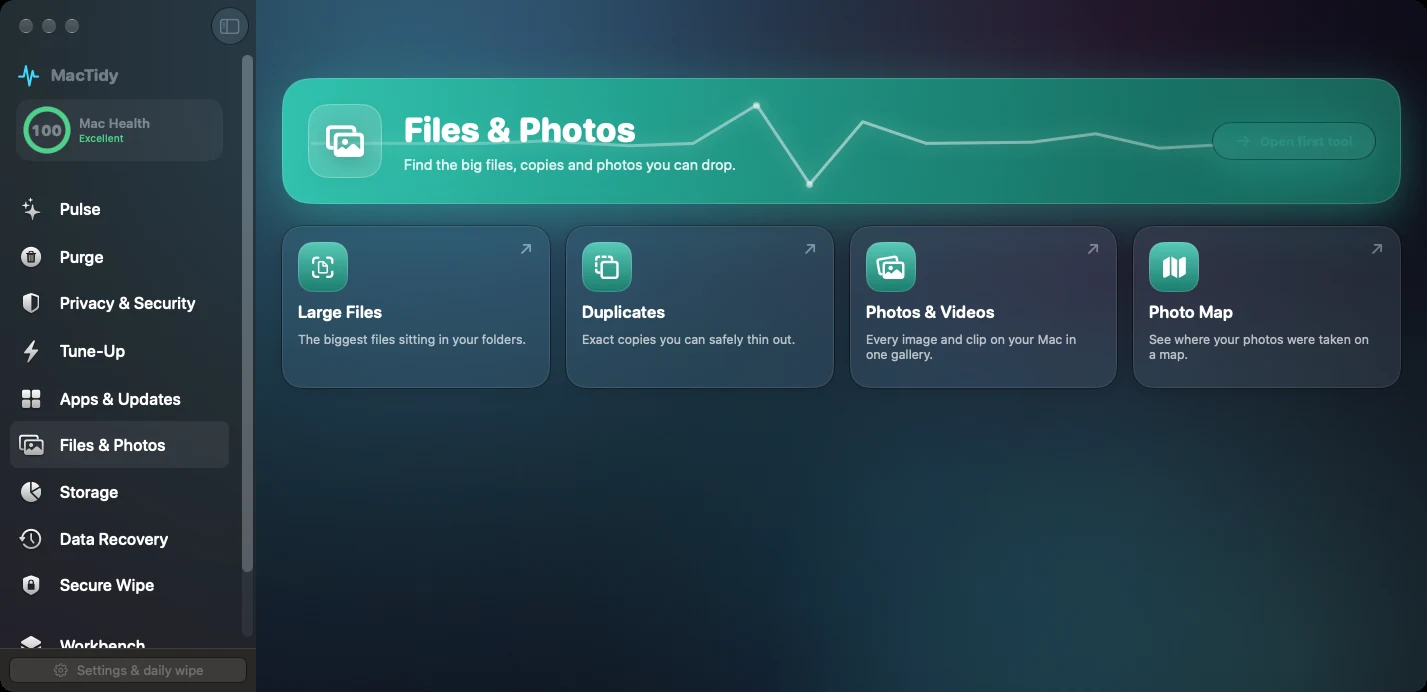Click the Data Recovery clock icon
Viewport: 1427px width, 692px height.
click(31, 539)
